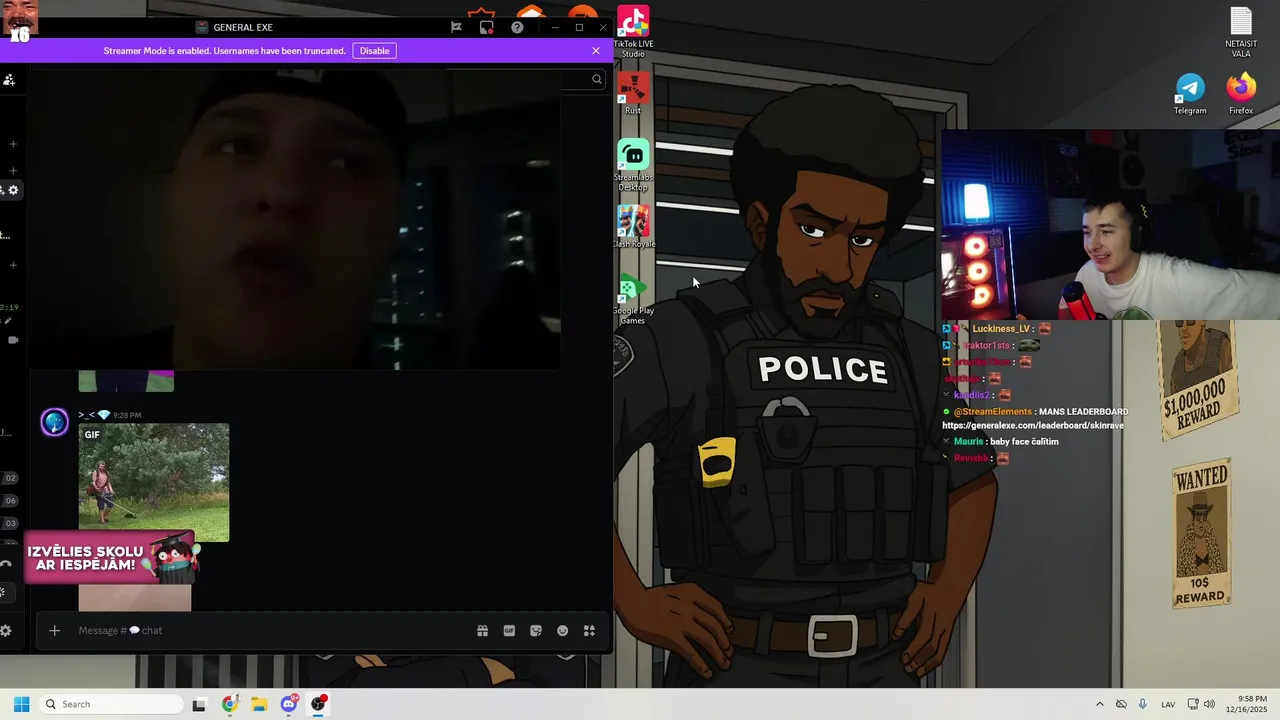Open the apps icon in the message bar
The width and height of the screenshot is (1280, 720).
pos(589,630)
